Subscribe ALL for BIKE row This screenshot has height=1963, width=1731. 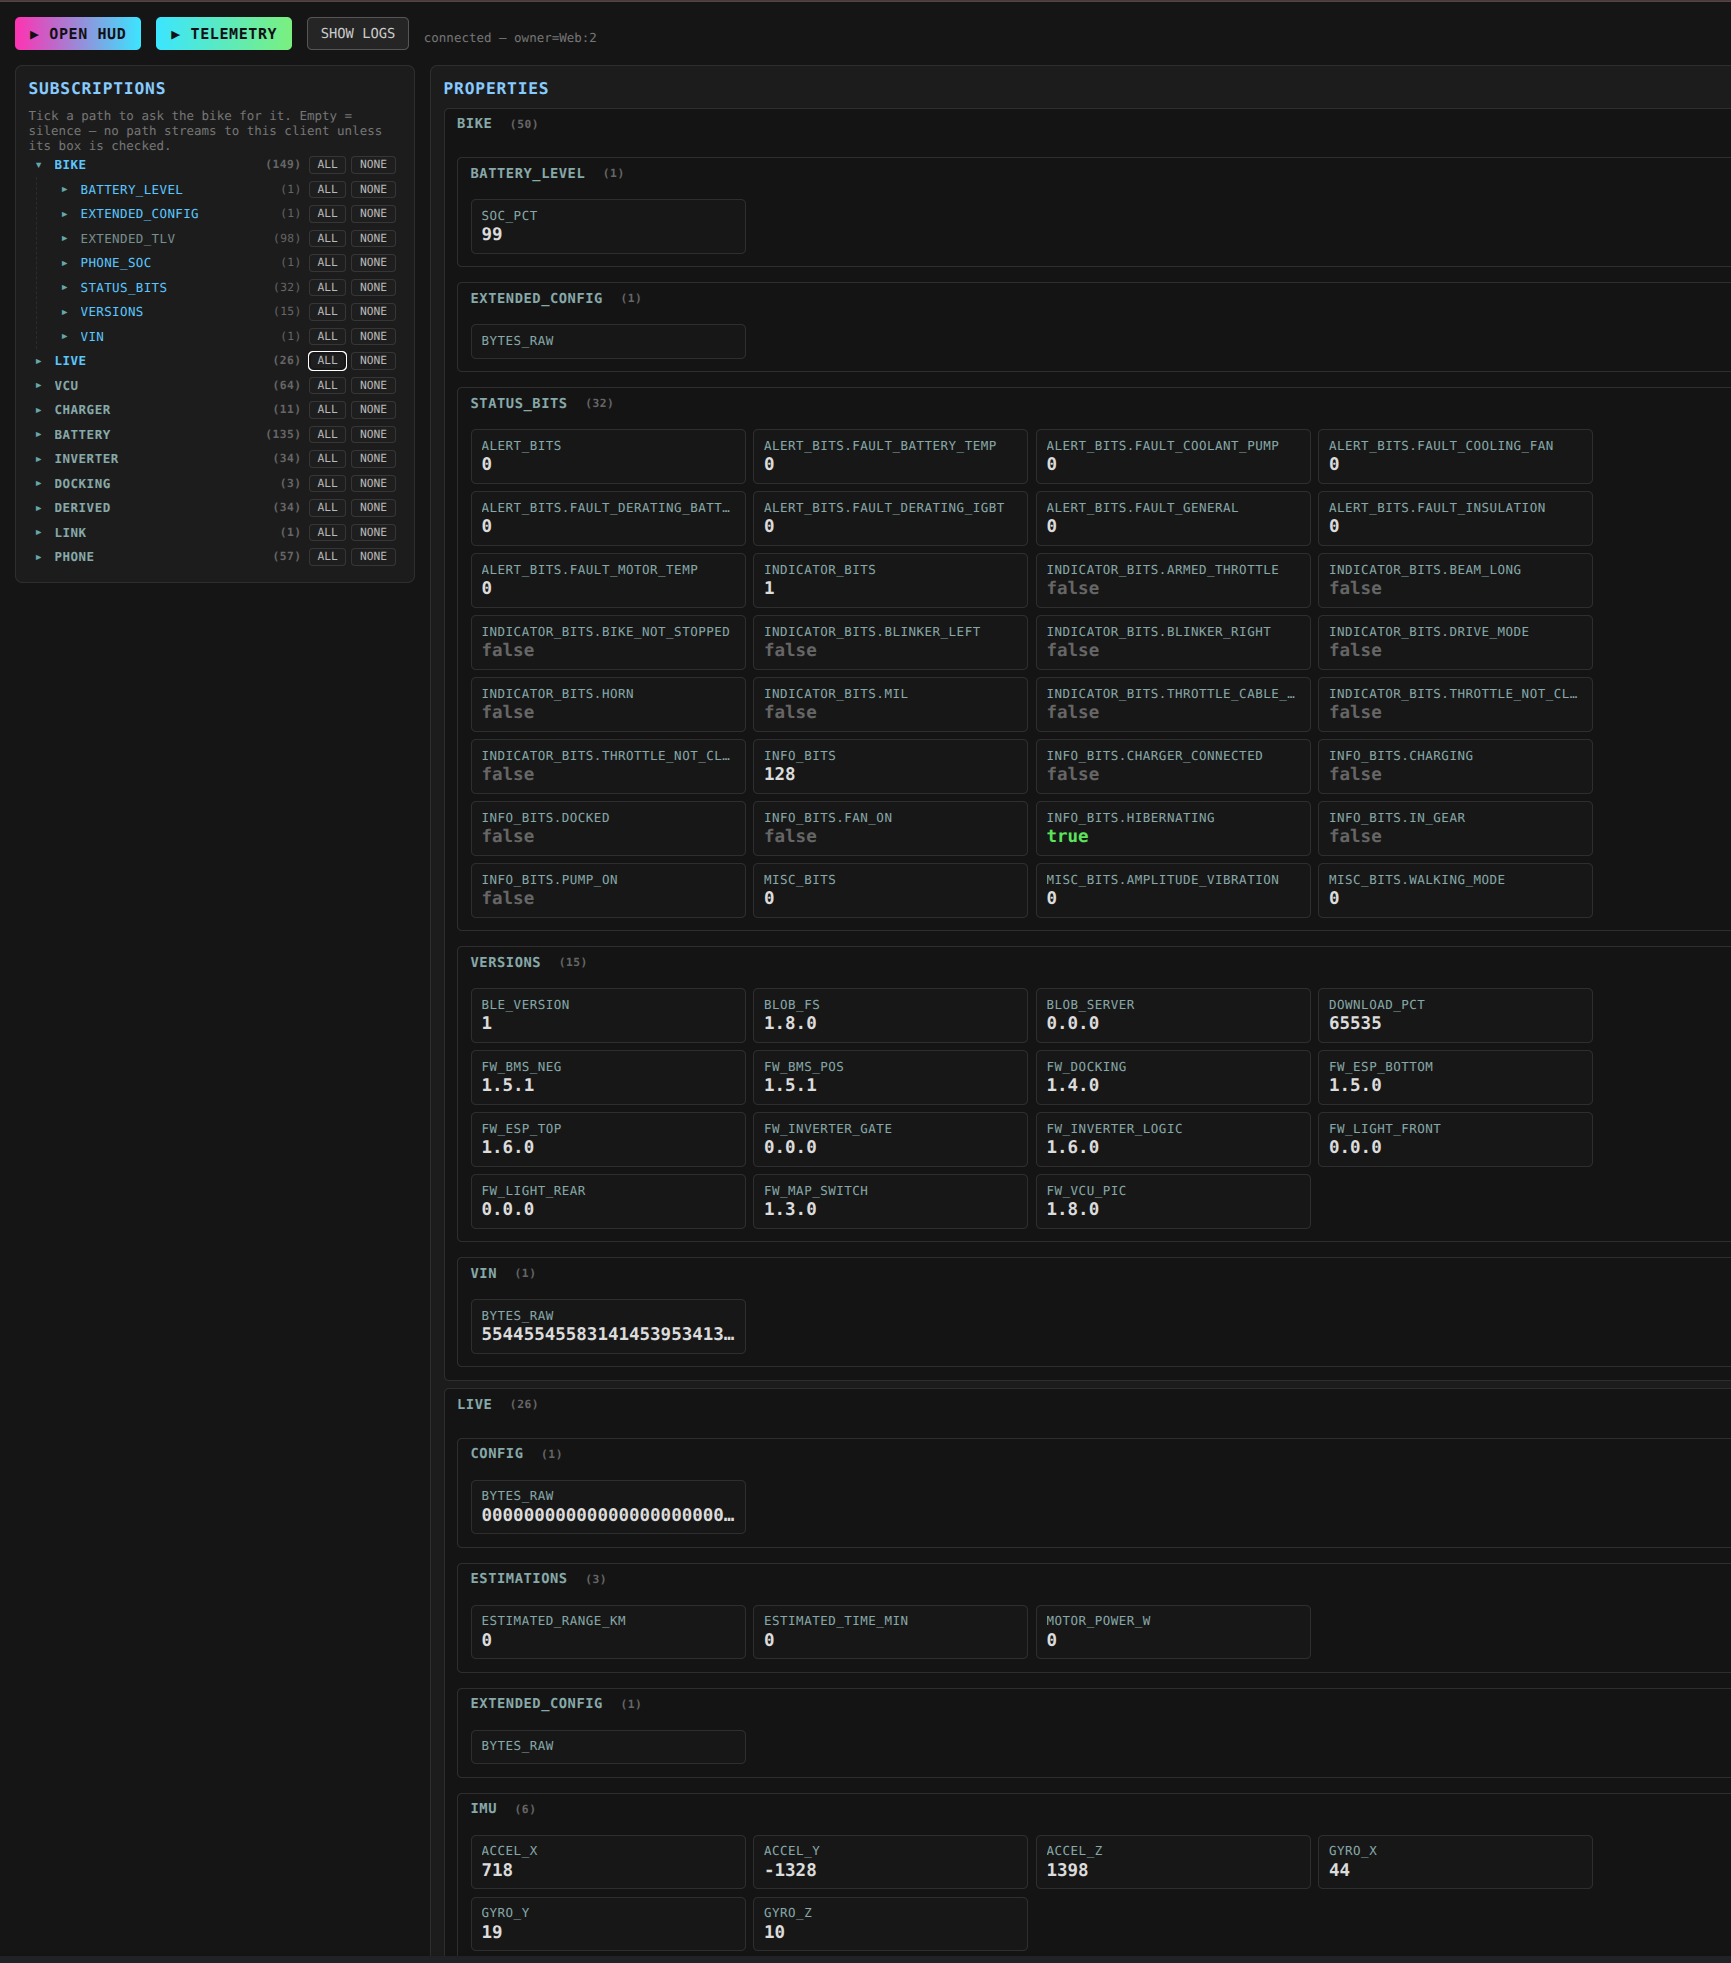coord(327,165)
